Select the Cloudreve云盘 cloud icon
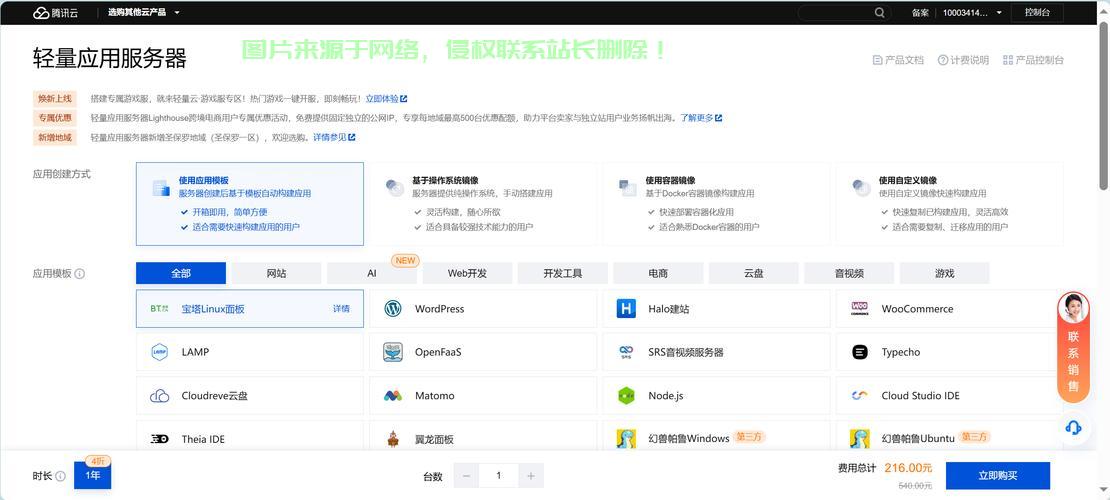Viewport: 1110px width, 500px height. [160, 396]
